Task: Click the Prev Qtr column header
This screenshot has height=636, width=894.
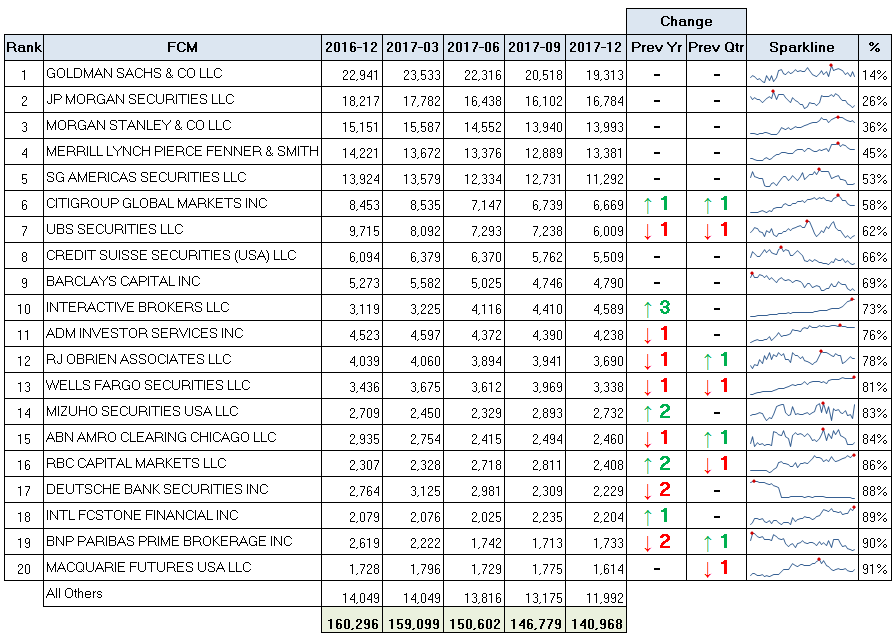Action: [717, 47]
